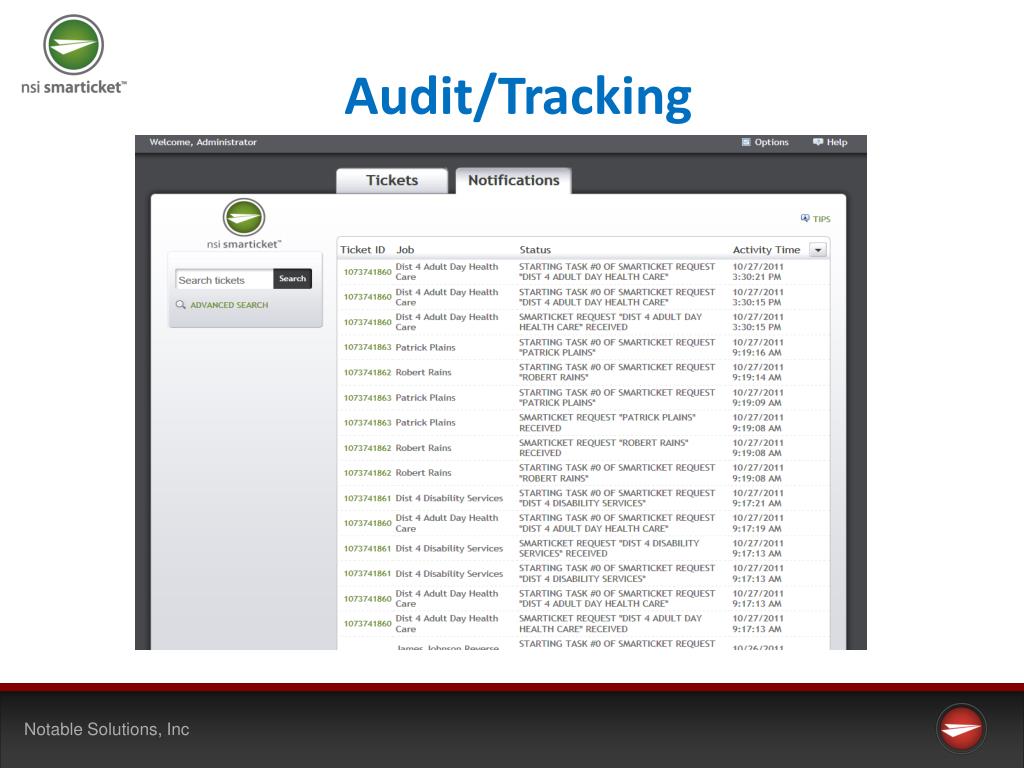This screenshot has width=1024, height=768.
Task: Click status 'SMARTICKET REQUEST "PATRICK PLAINS" RECEIVED'
Action: tap(607, 423)
